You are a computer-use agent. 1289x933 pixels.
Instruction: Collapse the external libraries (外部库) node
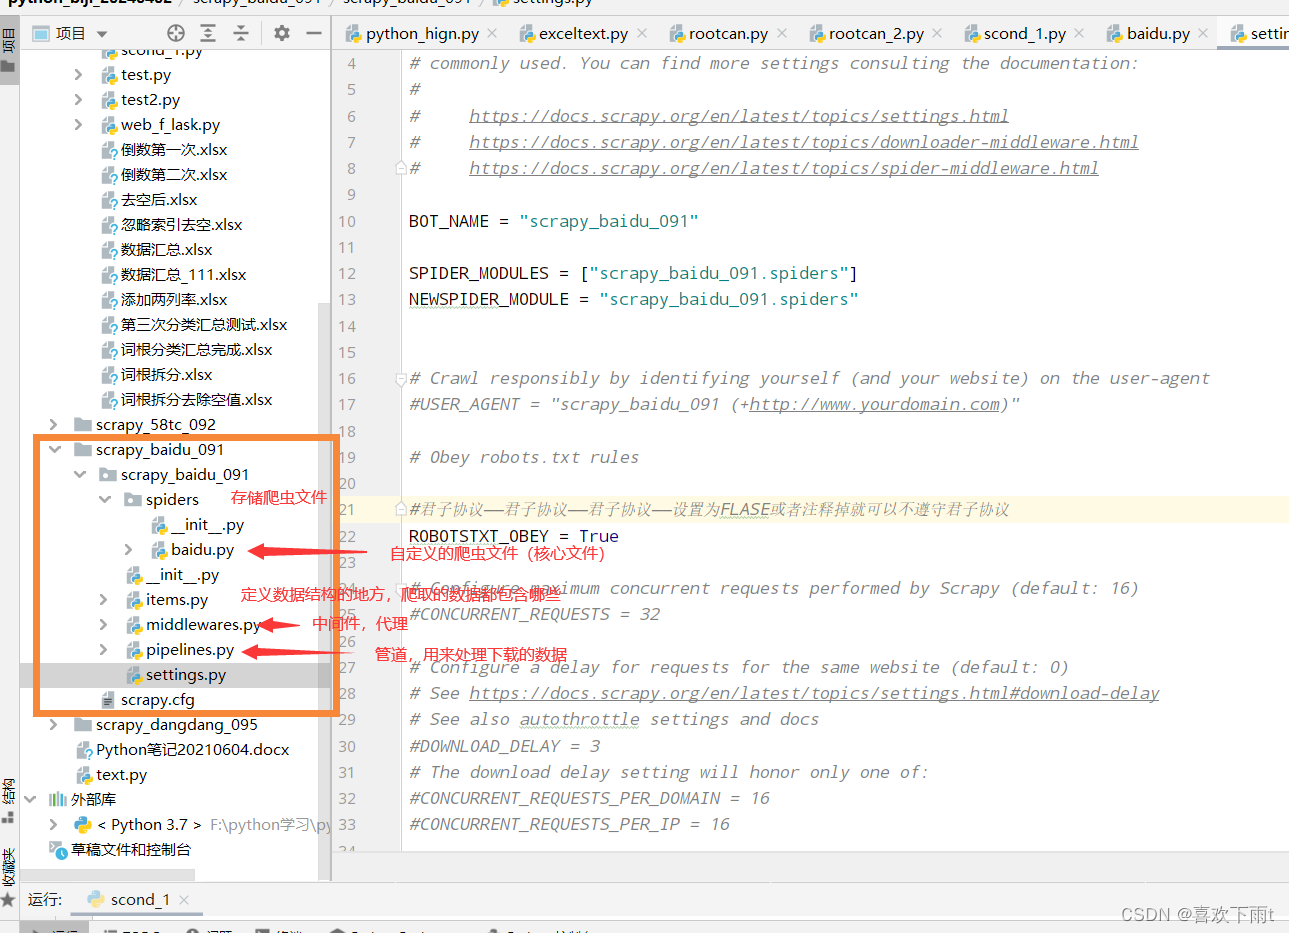[29, 799]
